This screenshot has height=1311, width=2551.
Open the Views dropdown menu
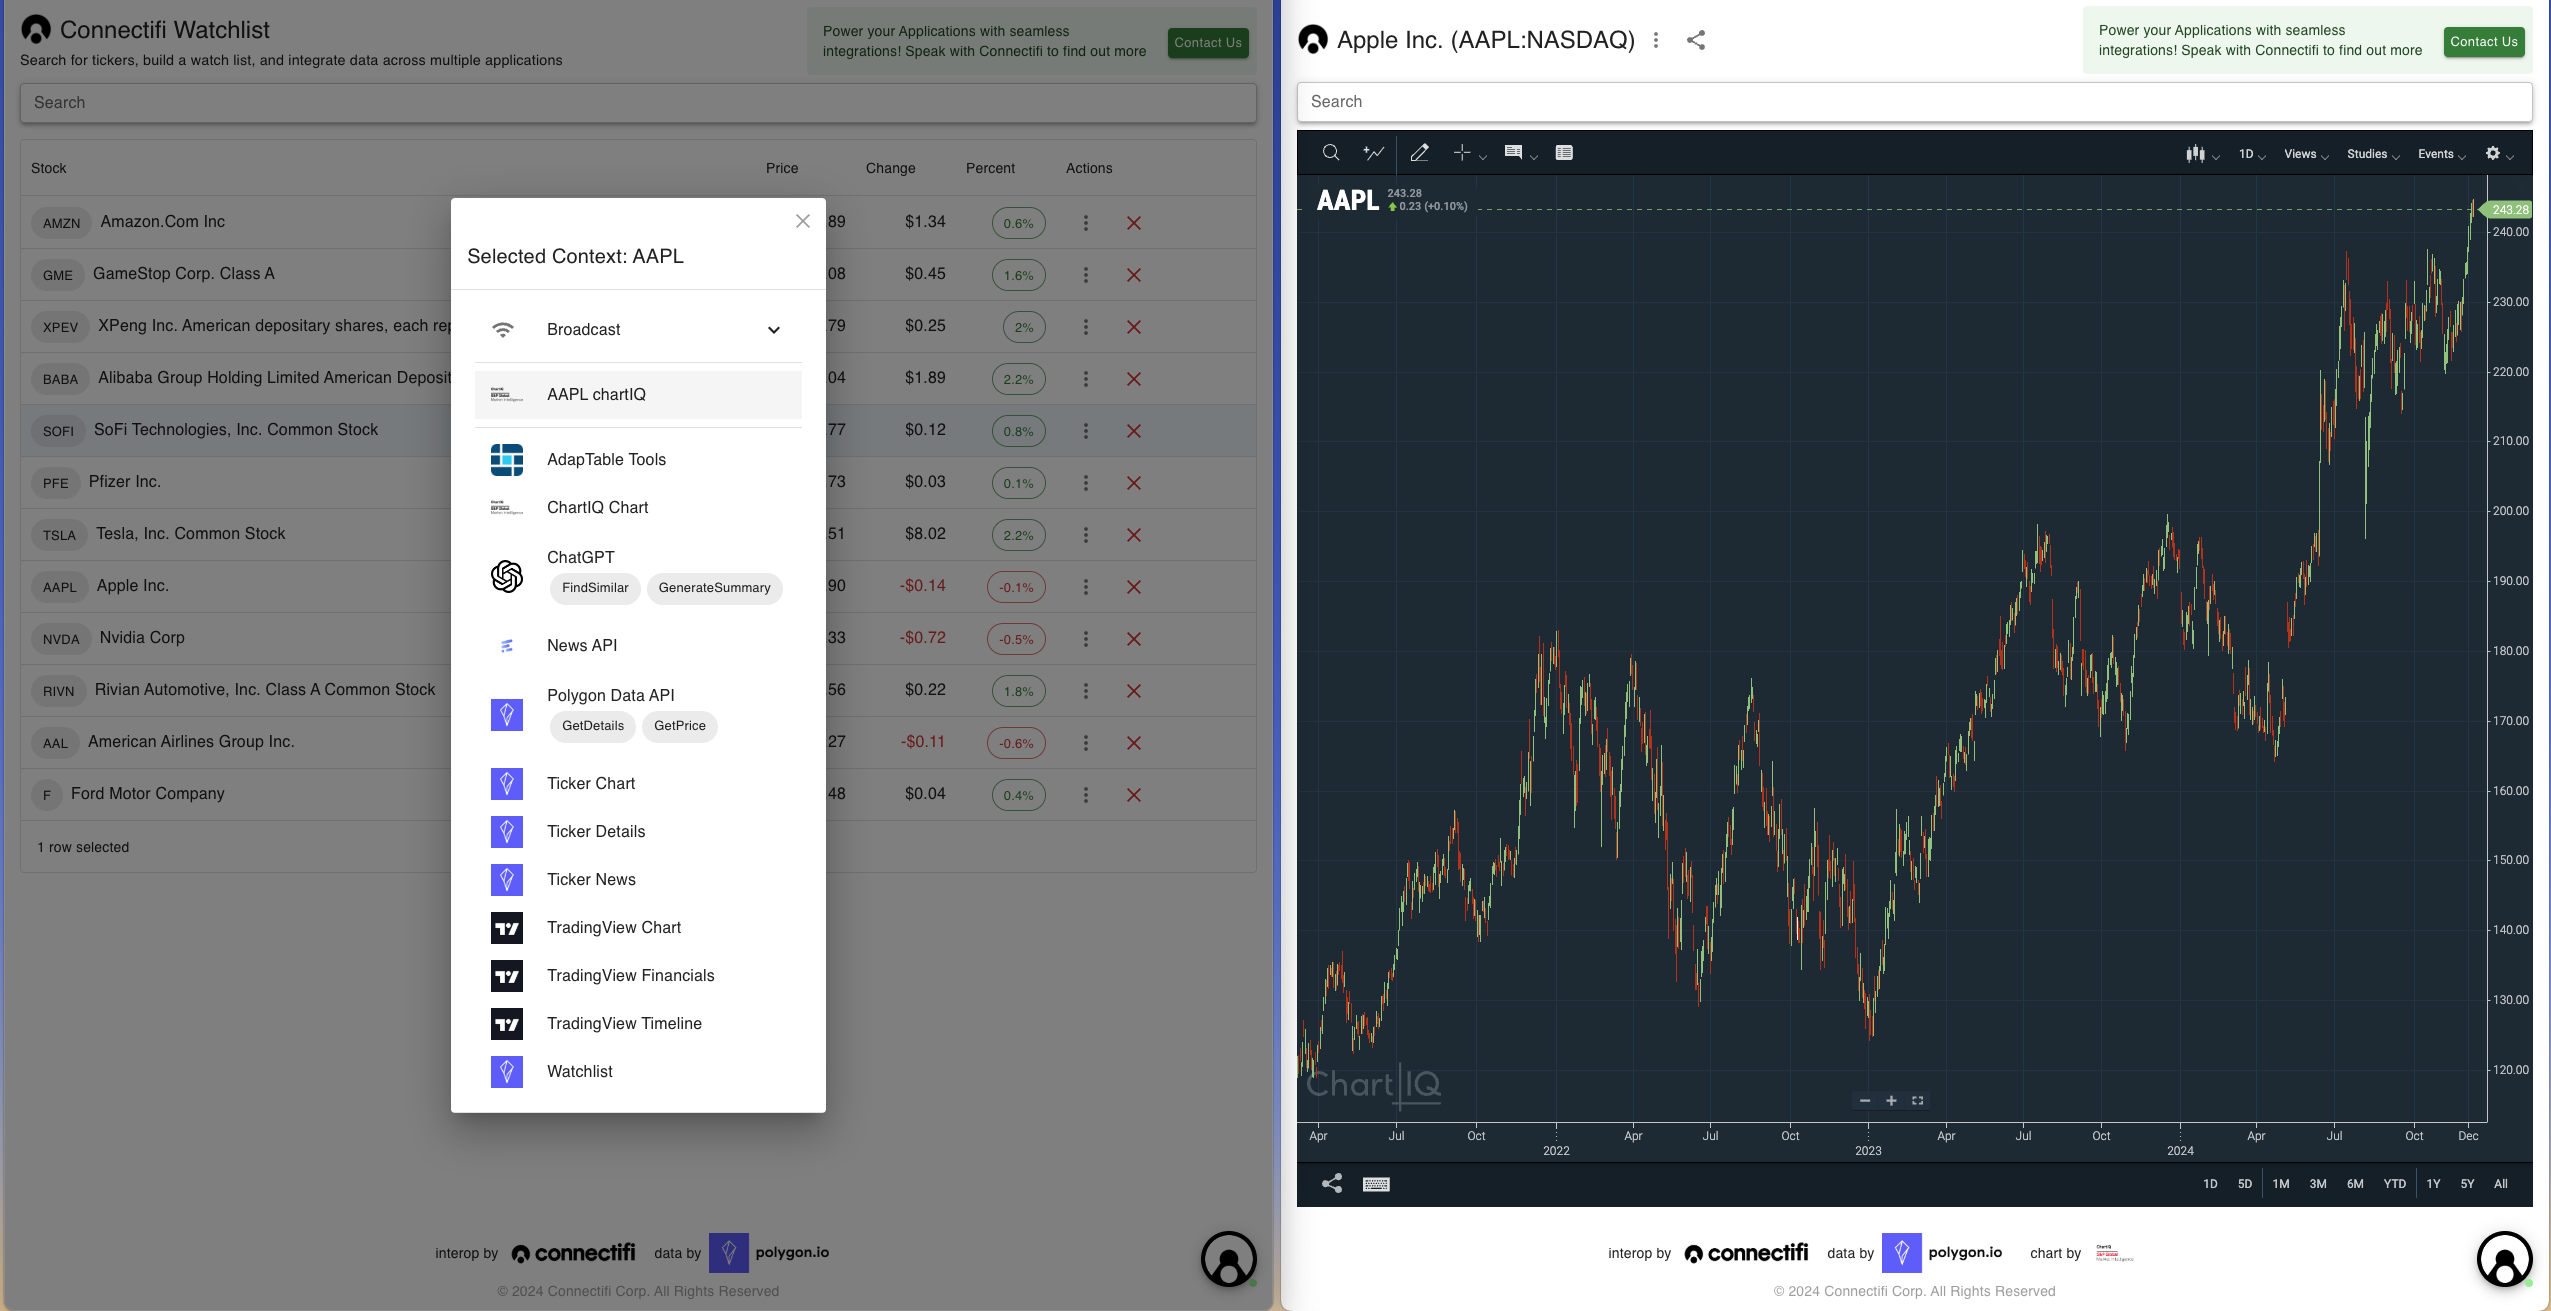pos(2306,154)
